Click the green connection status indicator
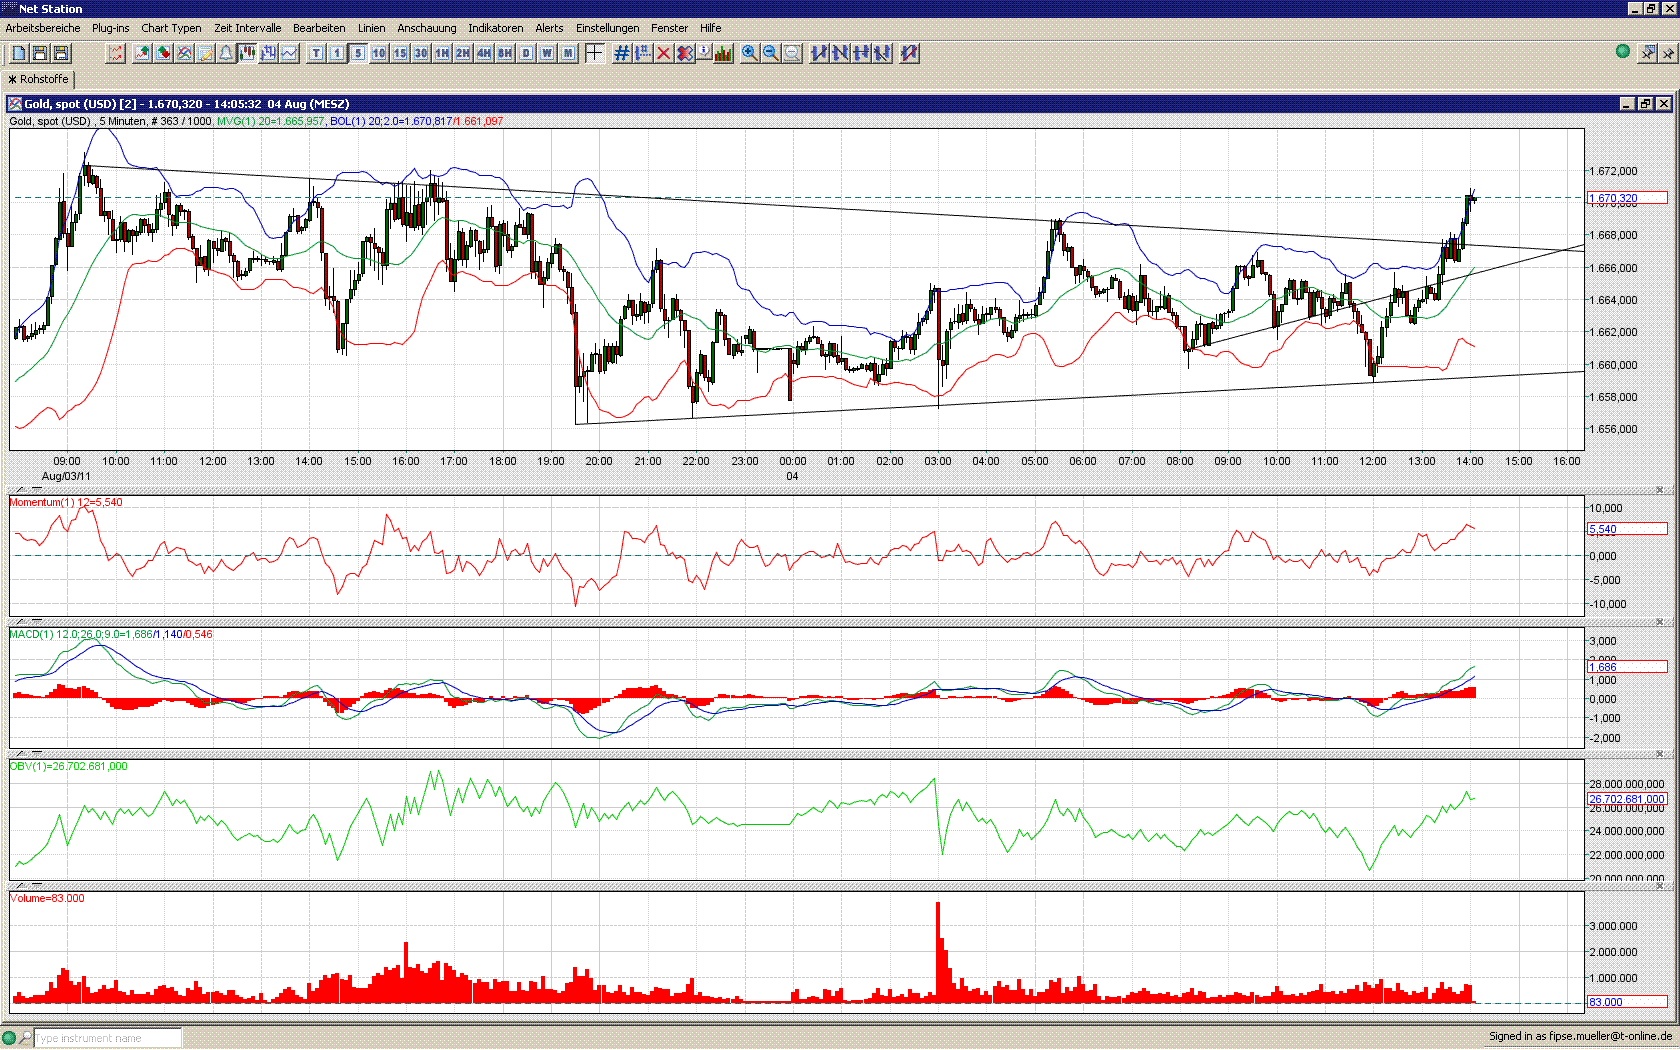This screenshot has height=1050, width=1680. (x=1623, y=51)
